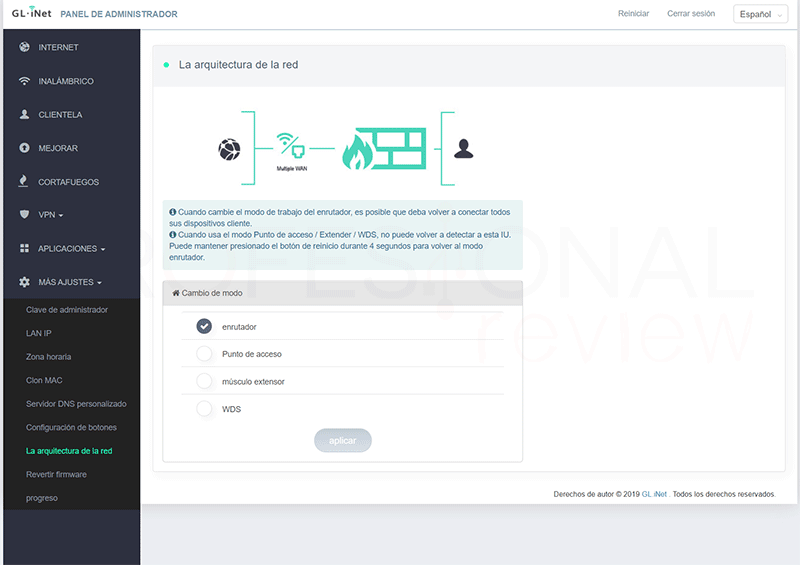
Task: Click the home icon beside Cambio de modo
Action: (x=176, y=293)
